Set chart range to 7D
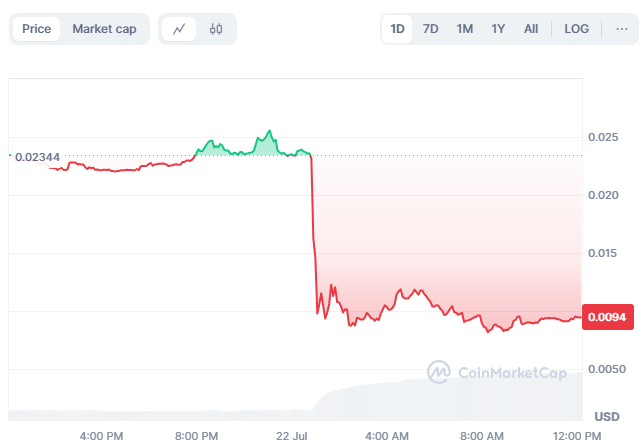This screenshot has width=643, height=444. [431, 29]
